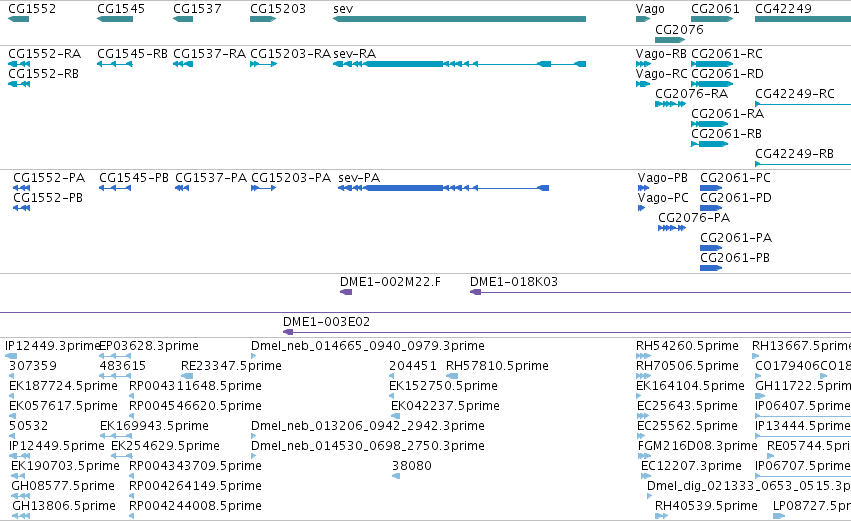Click the EK057617.5prime EST label
The image size is (851, 521).
[63, 406]
